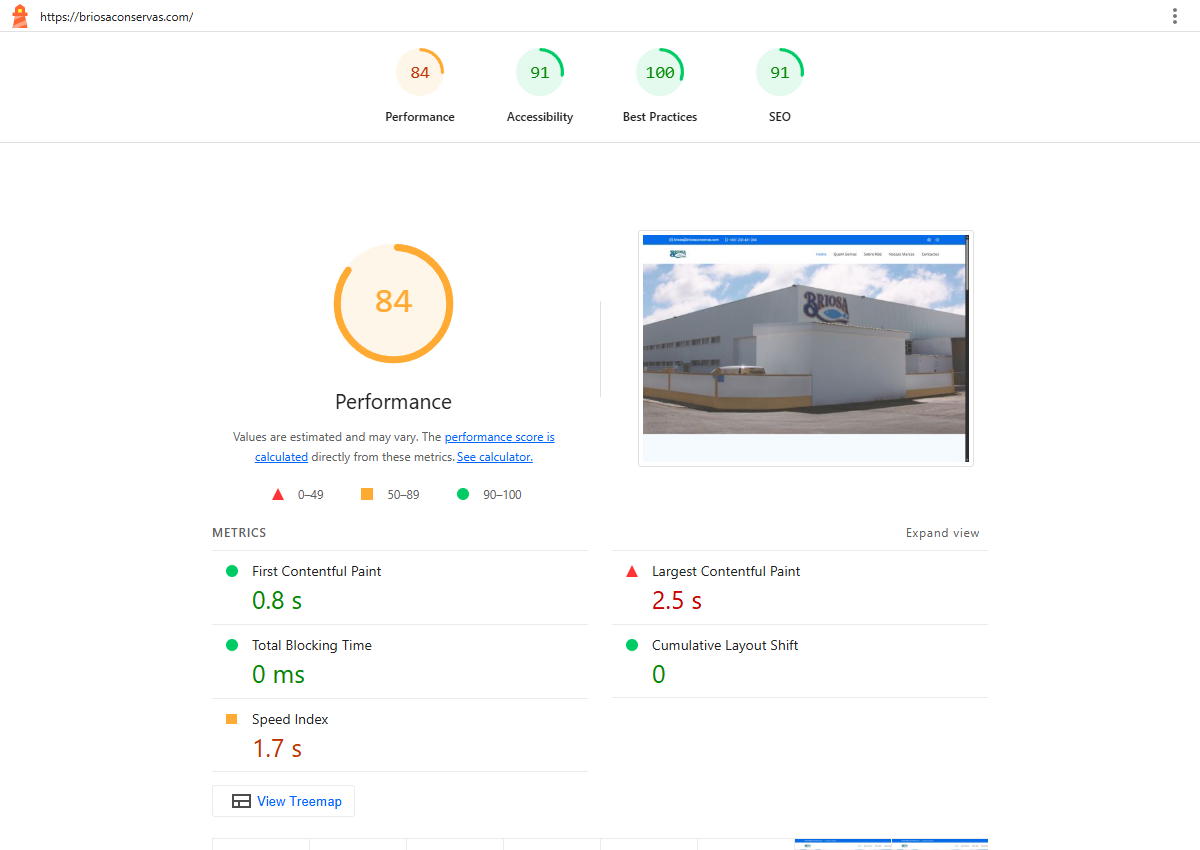Open the View Treemap button
The width and height of the screenshot is (1200, 850).
[x=284, y=801]
